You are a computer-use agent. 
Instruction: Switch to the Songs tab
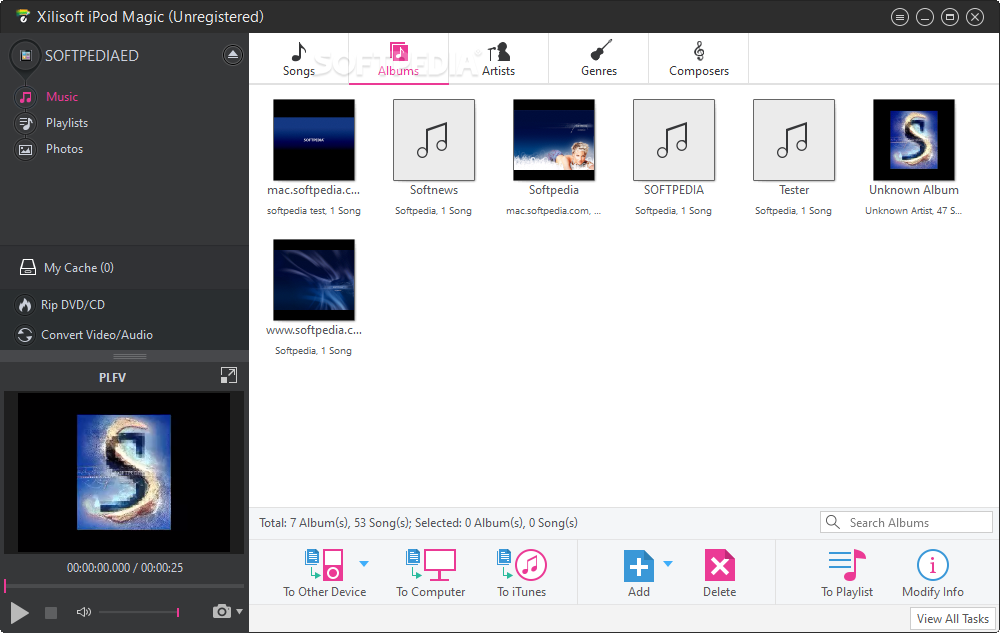tap(298, 59)
